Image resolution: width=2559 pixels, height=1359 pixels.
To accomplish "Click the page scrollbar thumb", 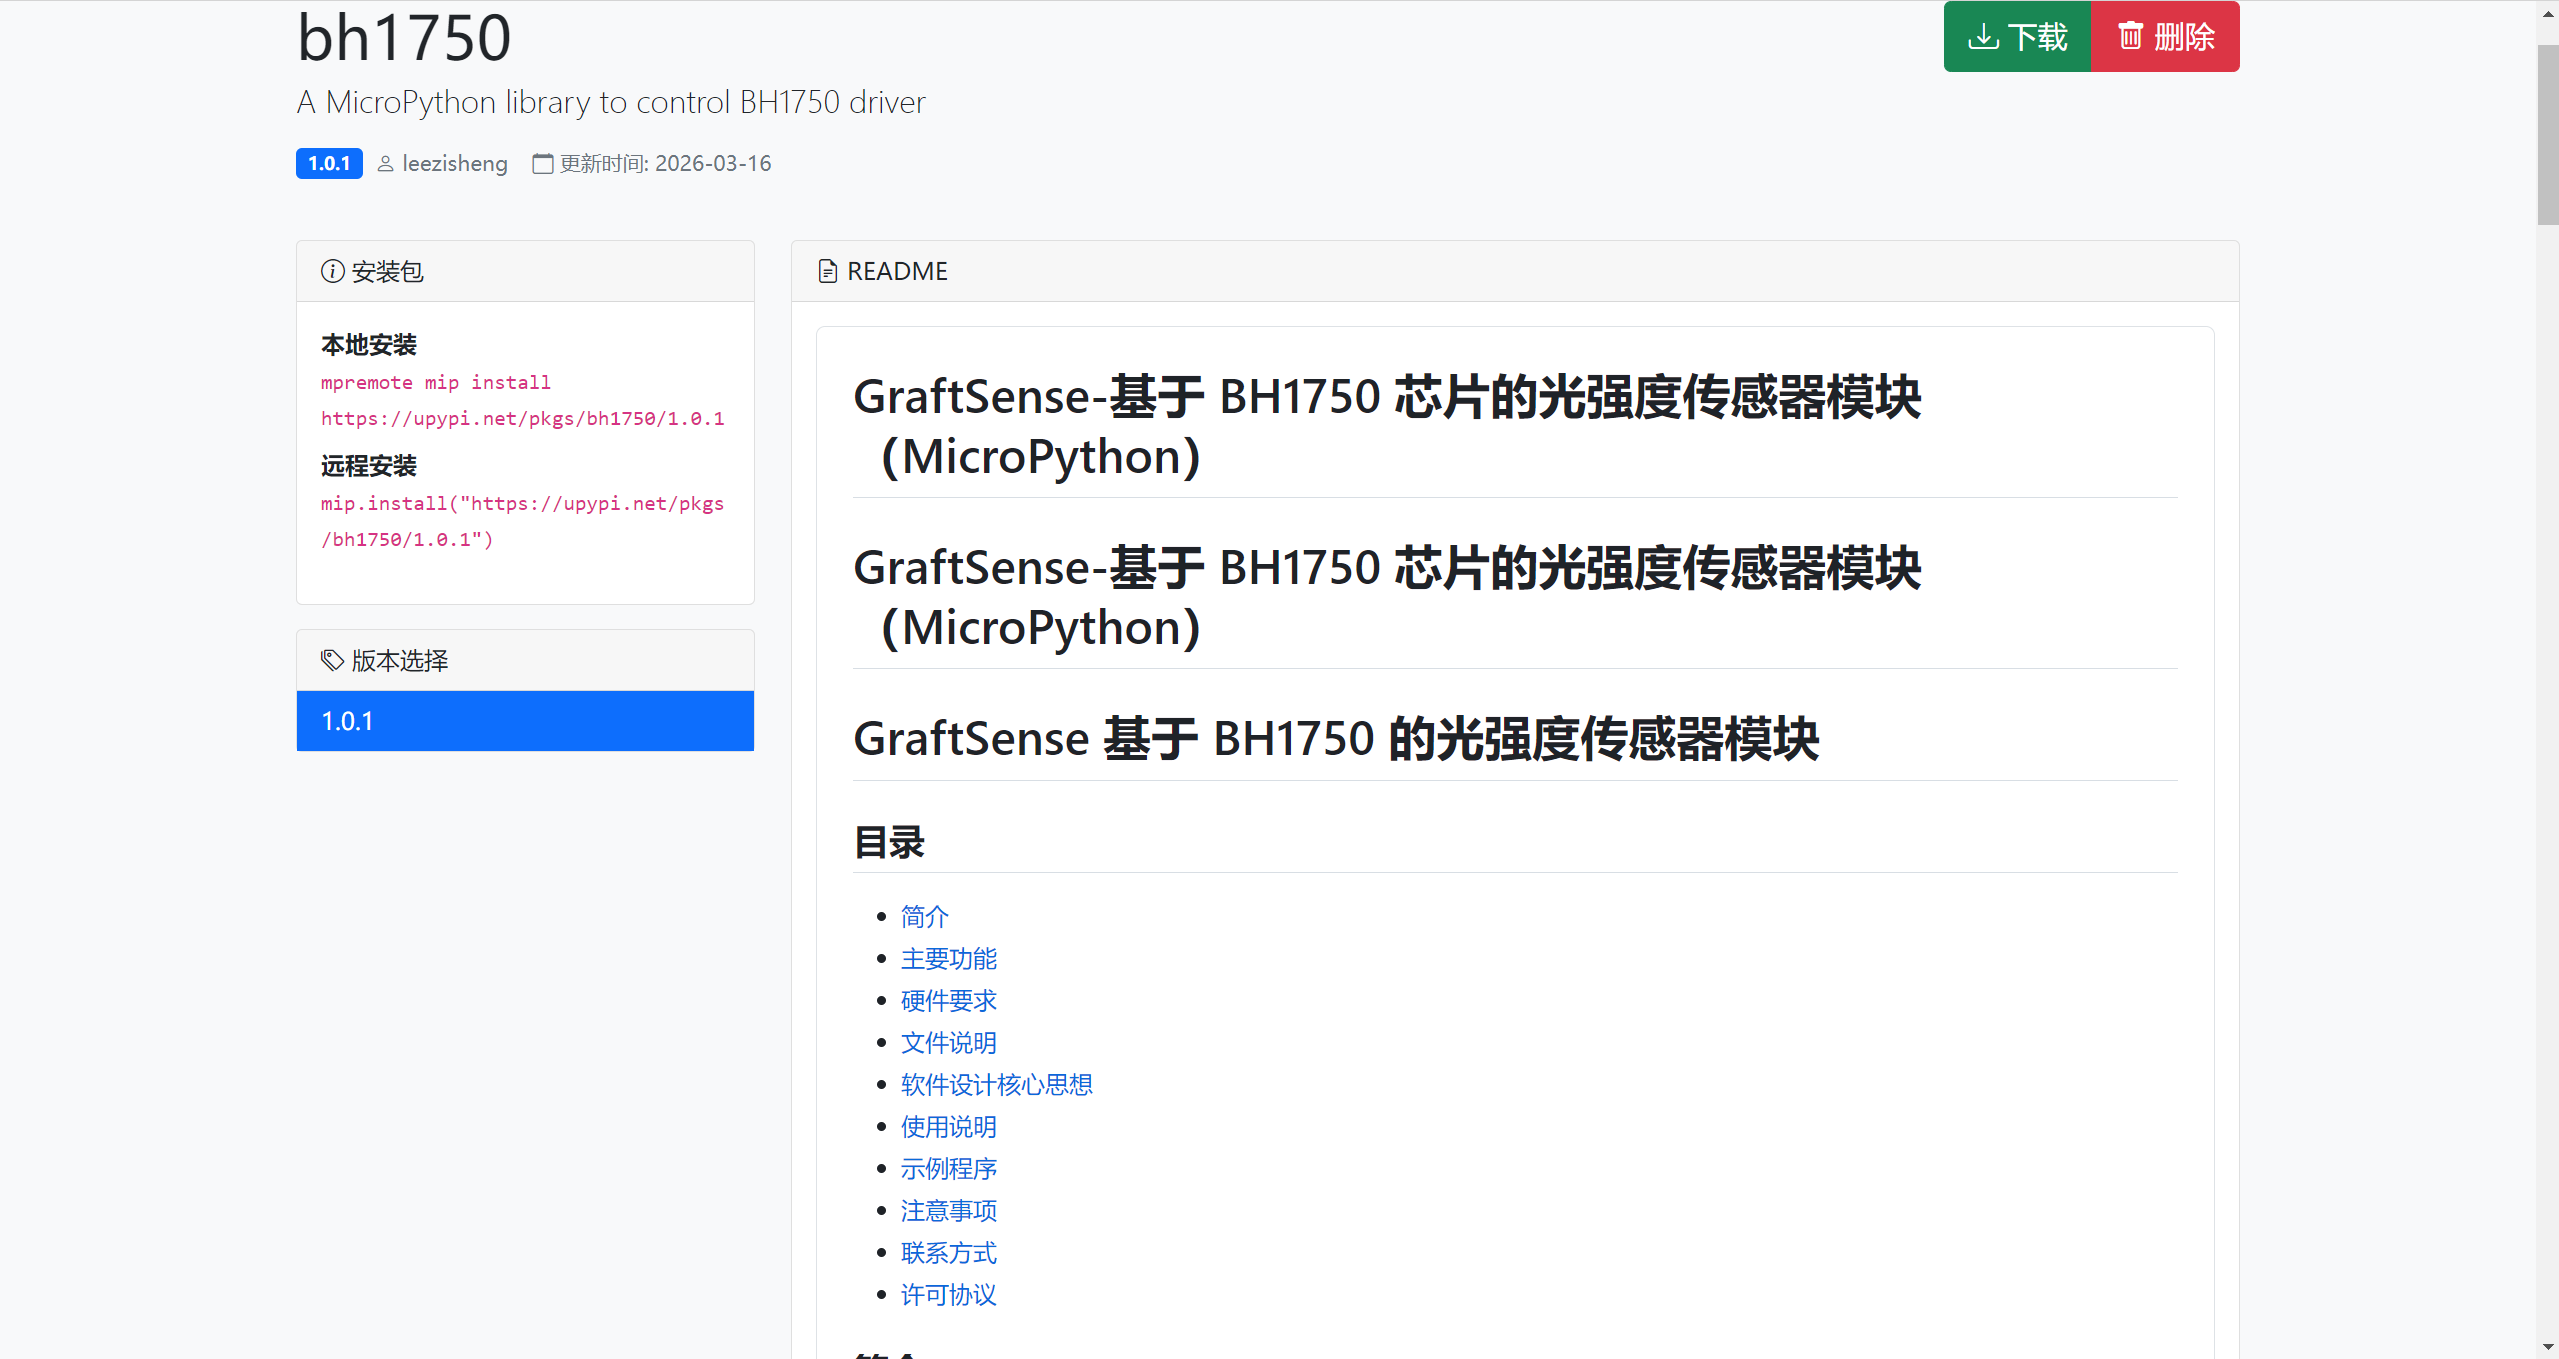I will (2548, 135).
